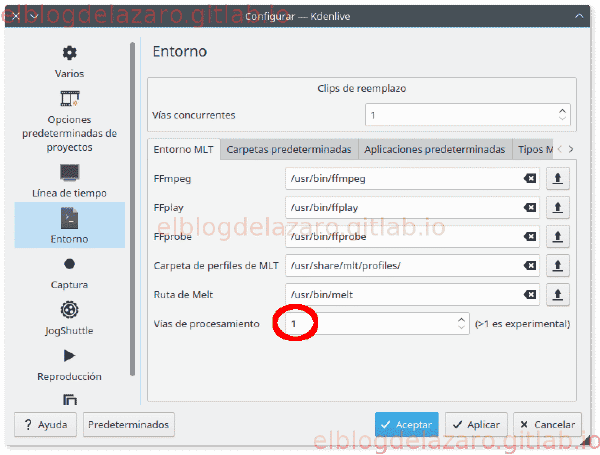Select Opciones predeterminadas de proyectos category
Viewport: 600px width, 455px height.
point(69,122)
